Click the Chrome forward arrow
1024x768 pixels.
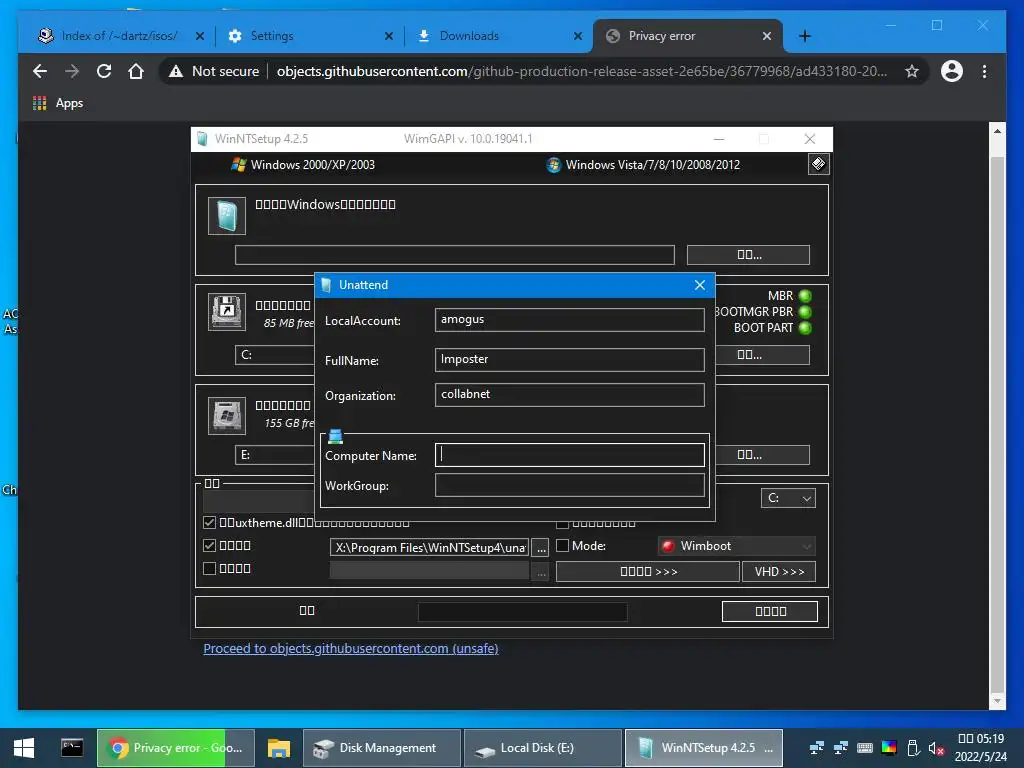pos(72,71)
